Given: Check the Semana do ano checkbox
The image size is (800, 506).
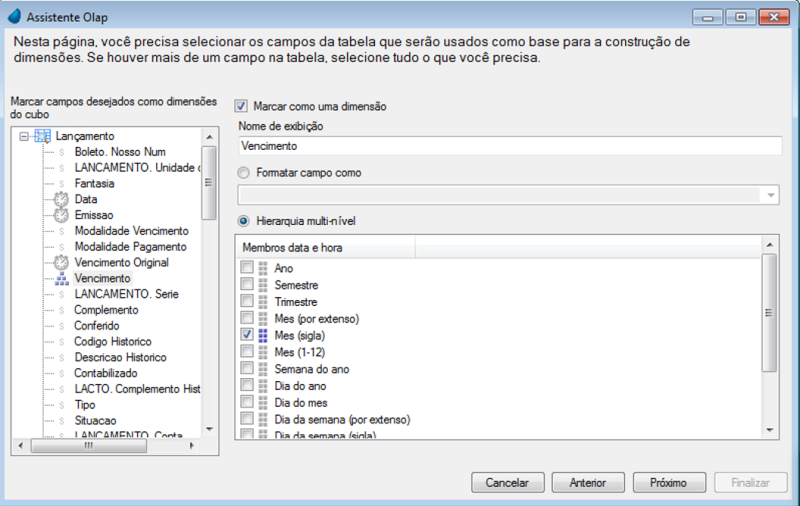Looking at the screenshot, I should [x=247, y=368].
